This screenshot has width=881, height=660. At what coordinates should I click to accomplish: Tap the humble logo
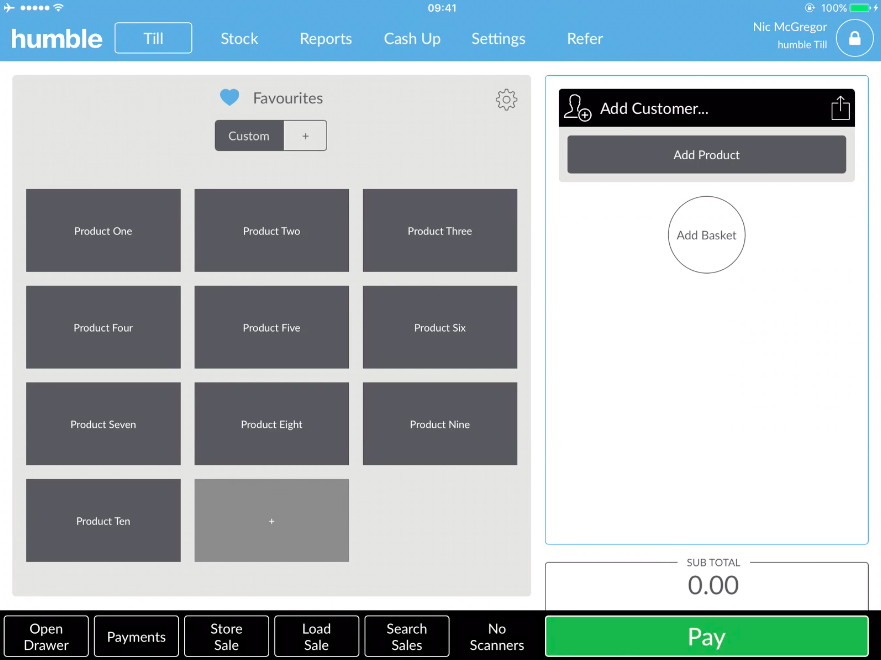(x=57, y=39)
